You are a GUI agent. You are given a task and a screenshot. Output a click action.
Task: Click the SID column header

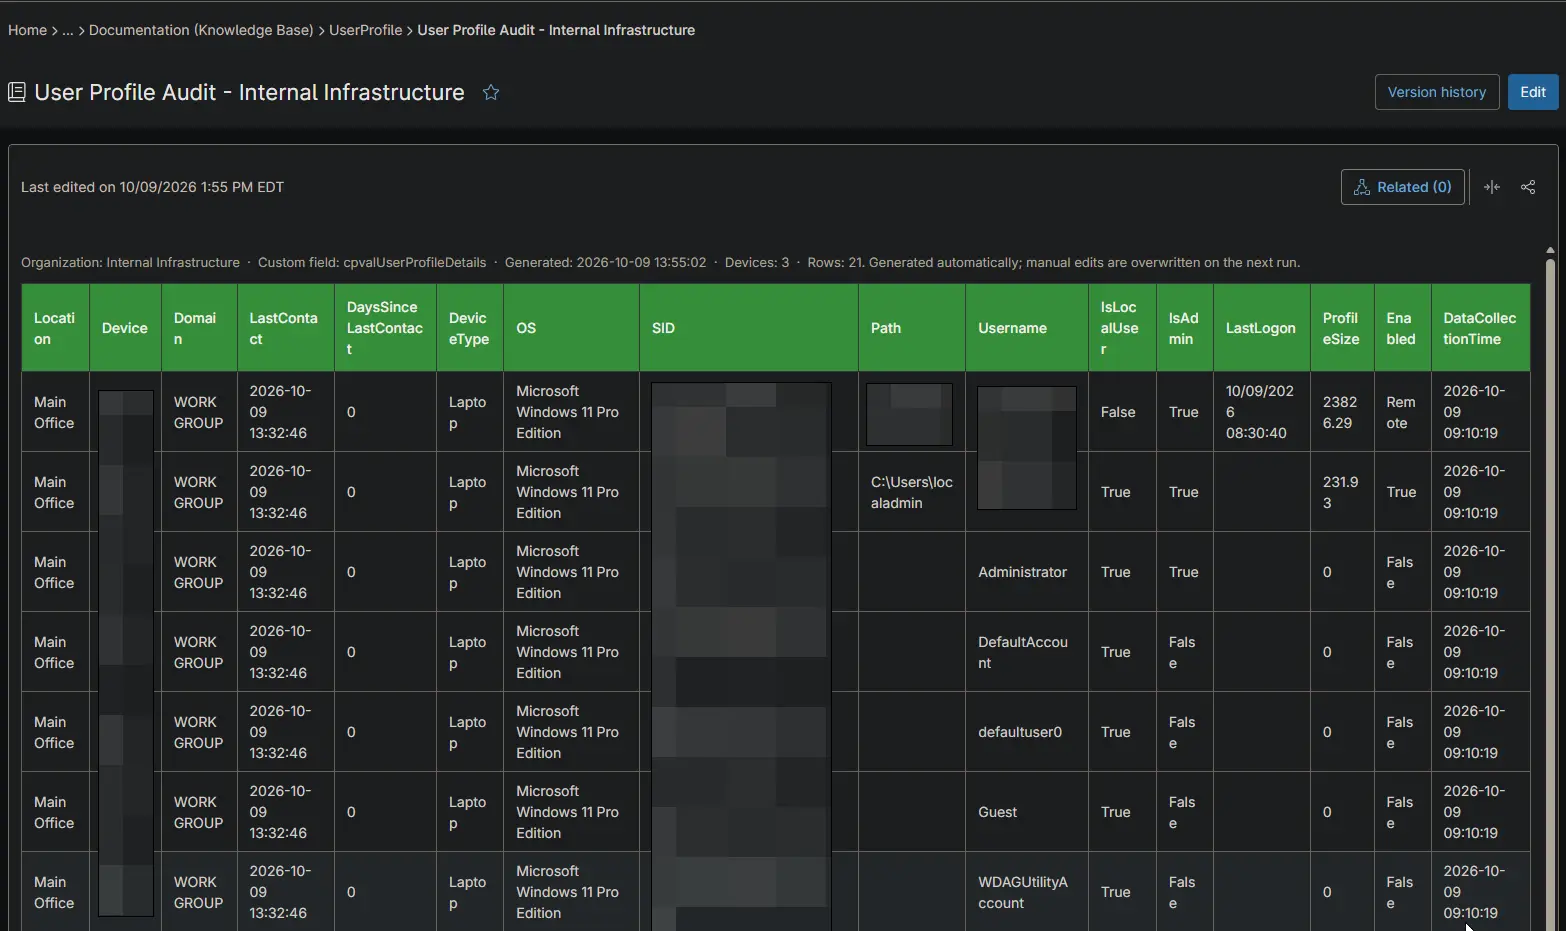[x=749, y=328]
